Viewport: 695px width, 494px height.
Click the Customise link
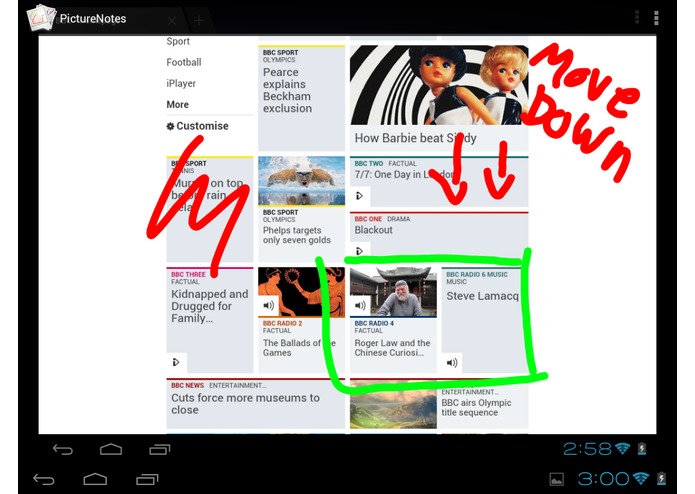(202, 126)
